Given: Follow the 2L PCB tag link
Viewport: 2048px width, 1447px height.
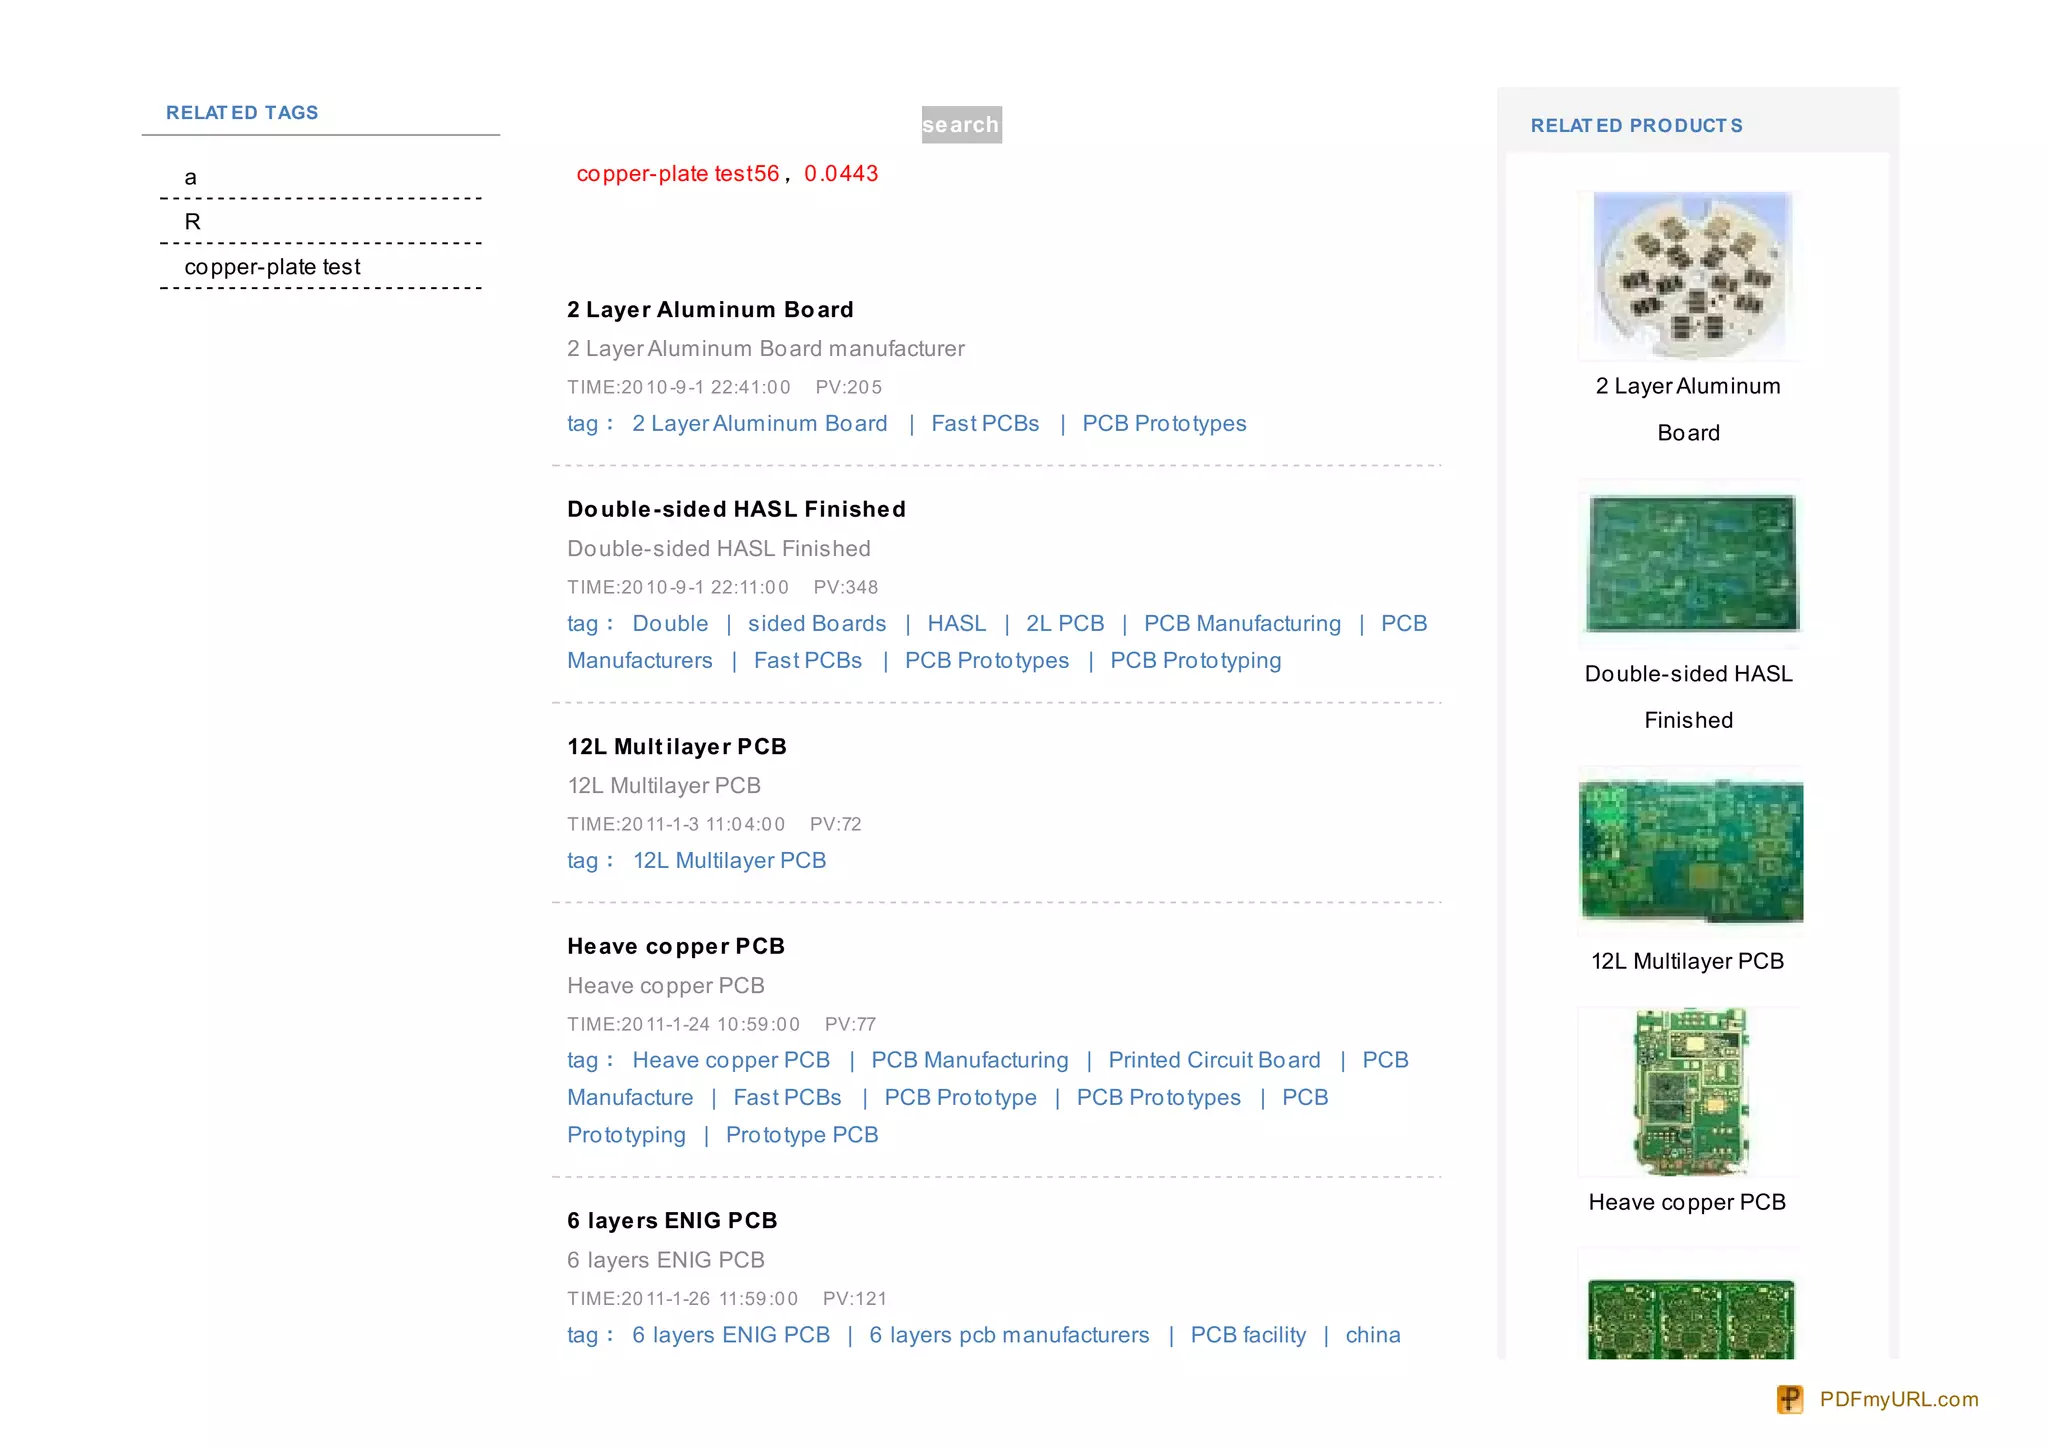Looking at the screenshot, I should click(1065, 624).
